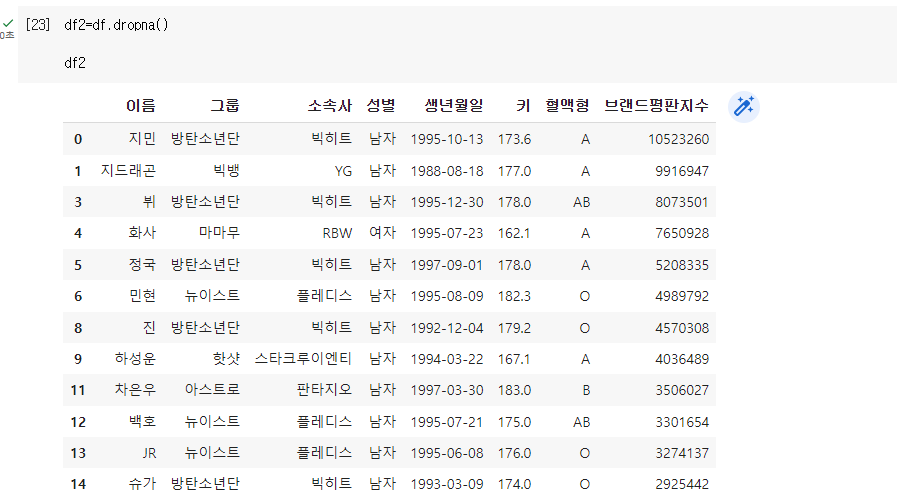Screen dimensions: 901x499
Task: Click the name cell 지드래곤
Action: coord(128,171)
